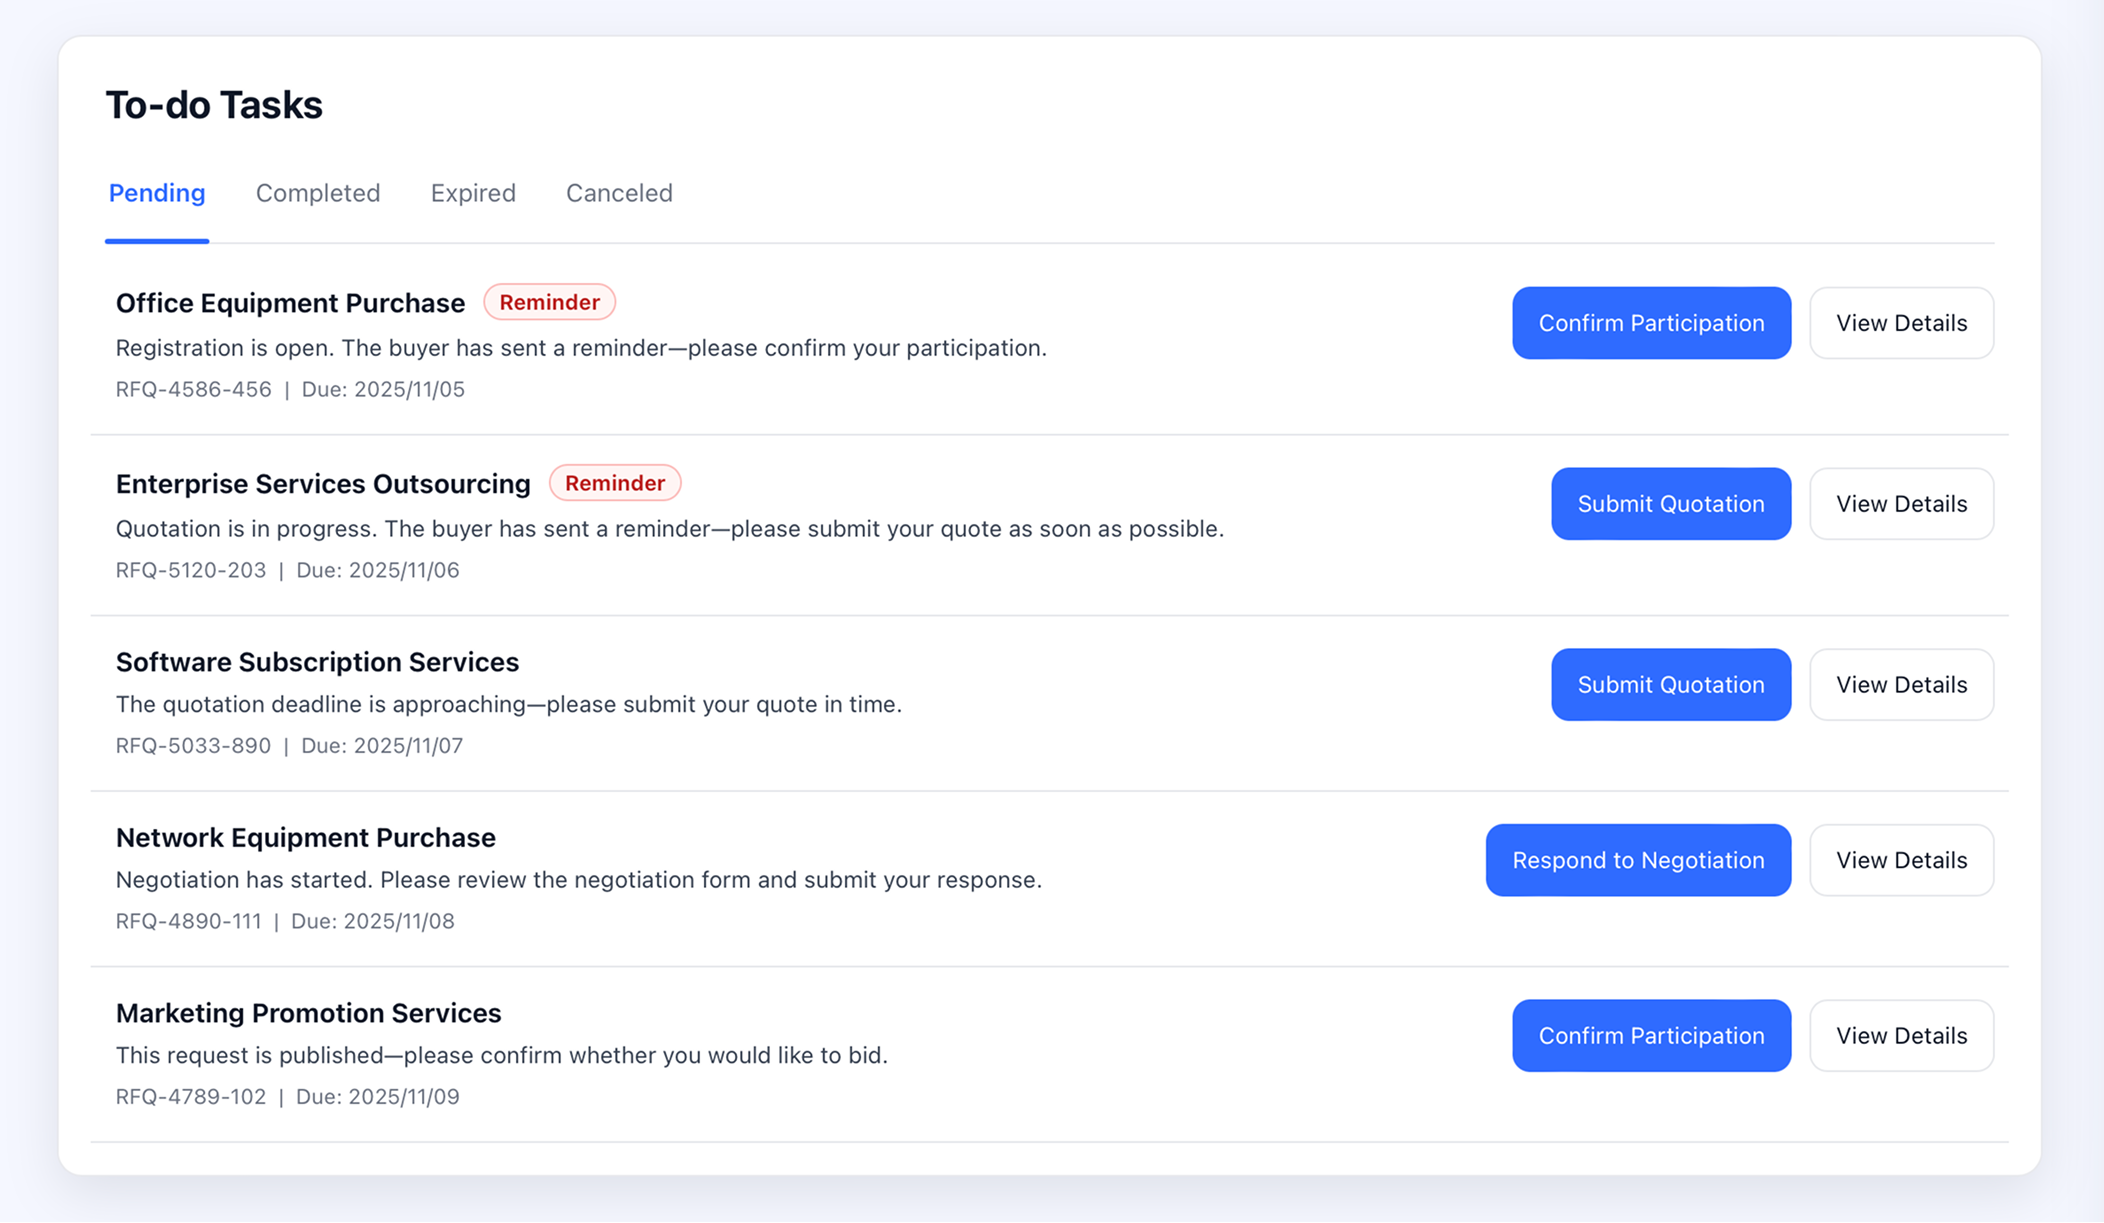This screenshot has width=2104, height=1223.
Task: Click the To-do Tasks heading
Action: click(213, 104)
